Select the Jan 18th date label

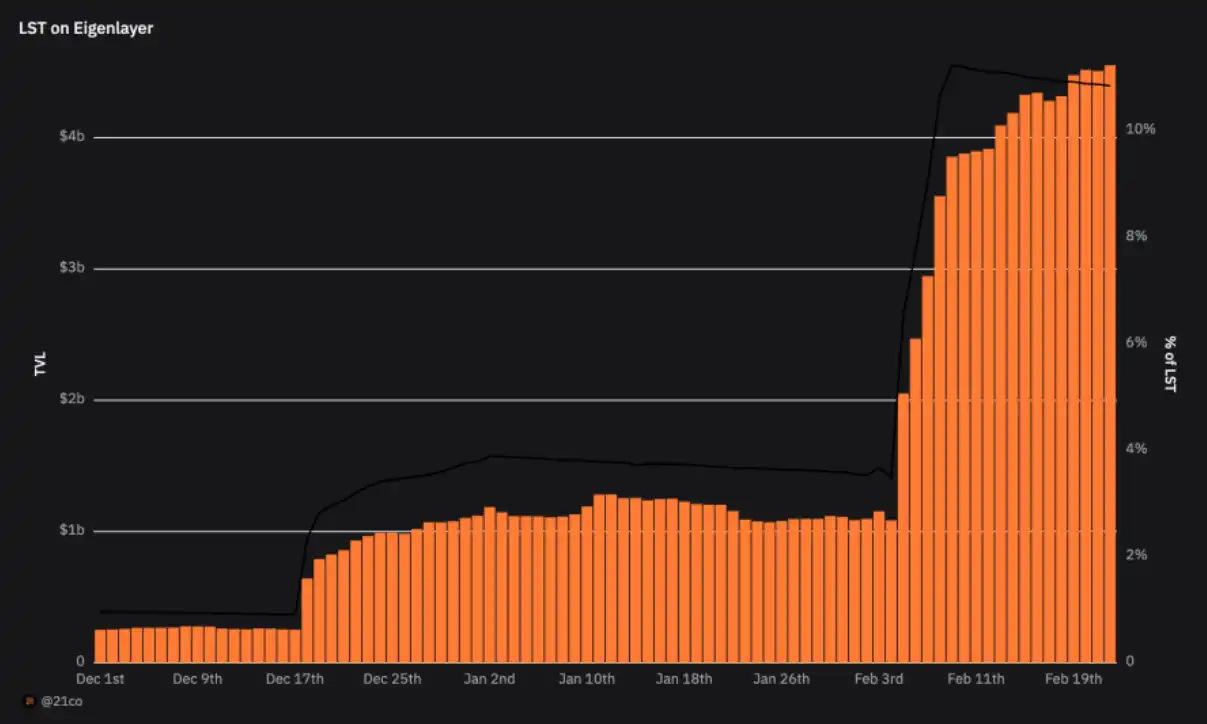pyautogui.click(x=684, y=679)
